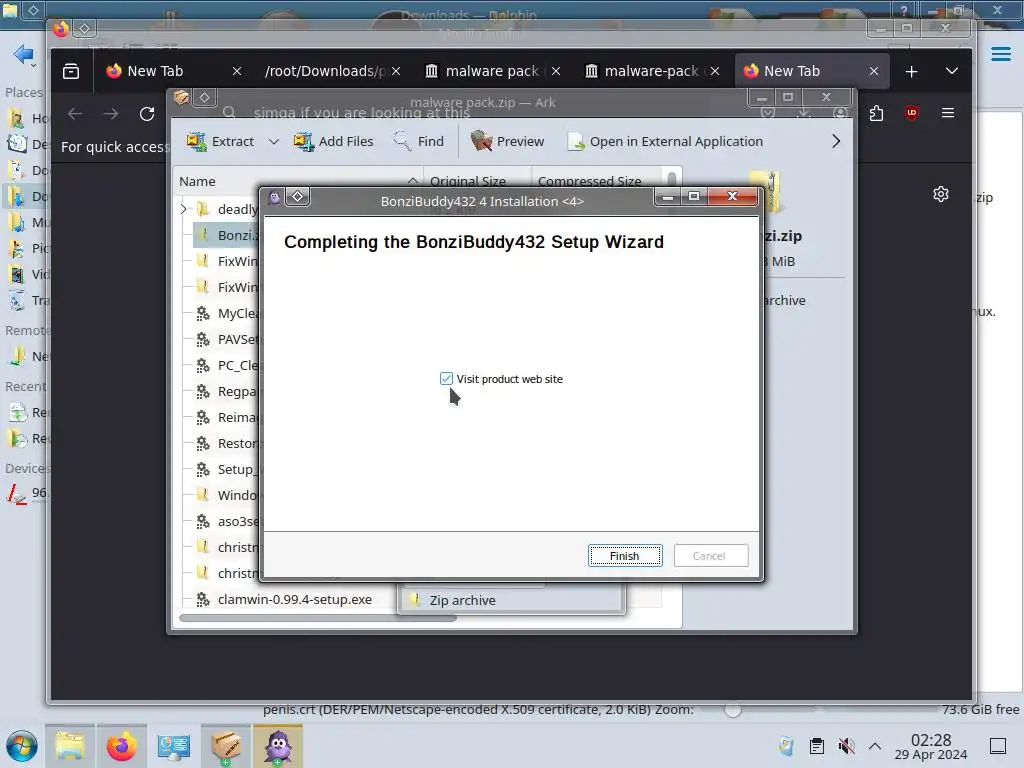
Task: Click the disabled Cancel button in the setup wizard
Action: (x=711, y=556)
